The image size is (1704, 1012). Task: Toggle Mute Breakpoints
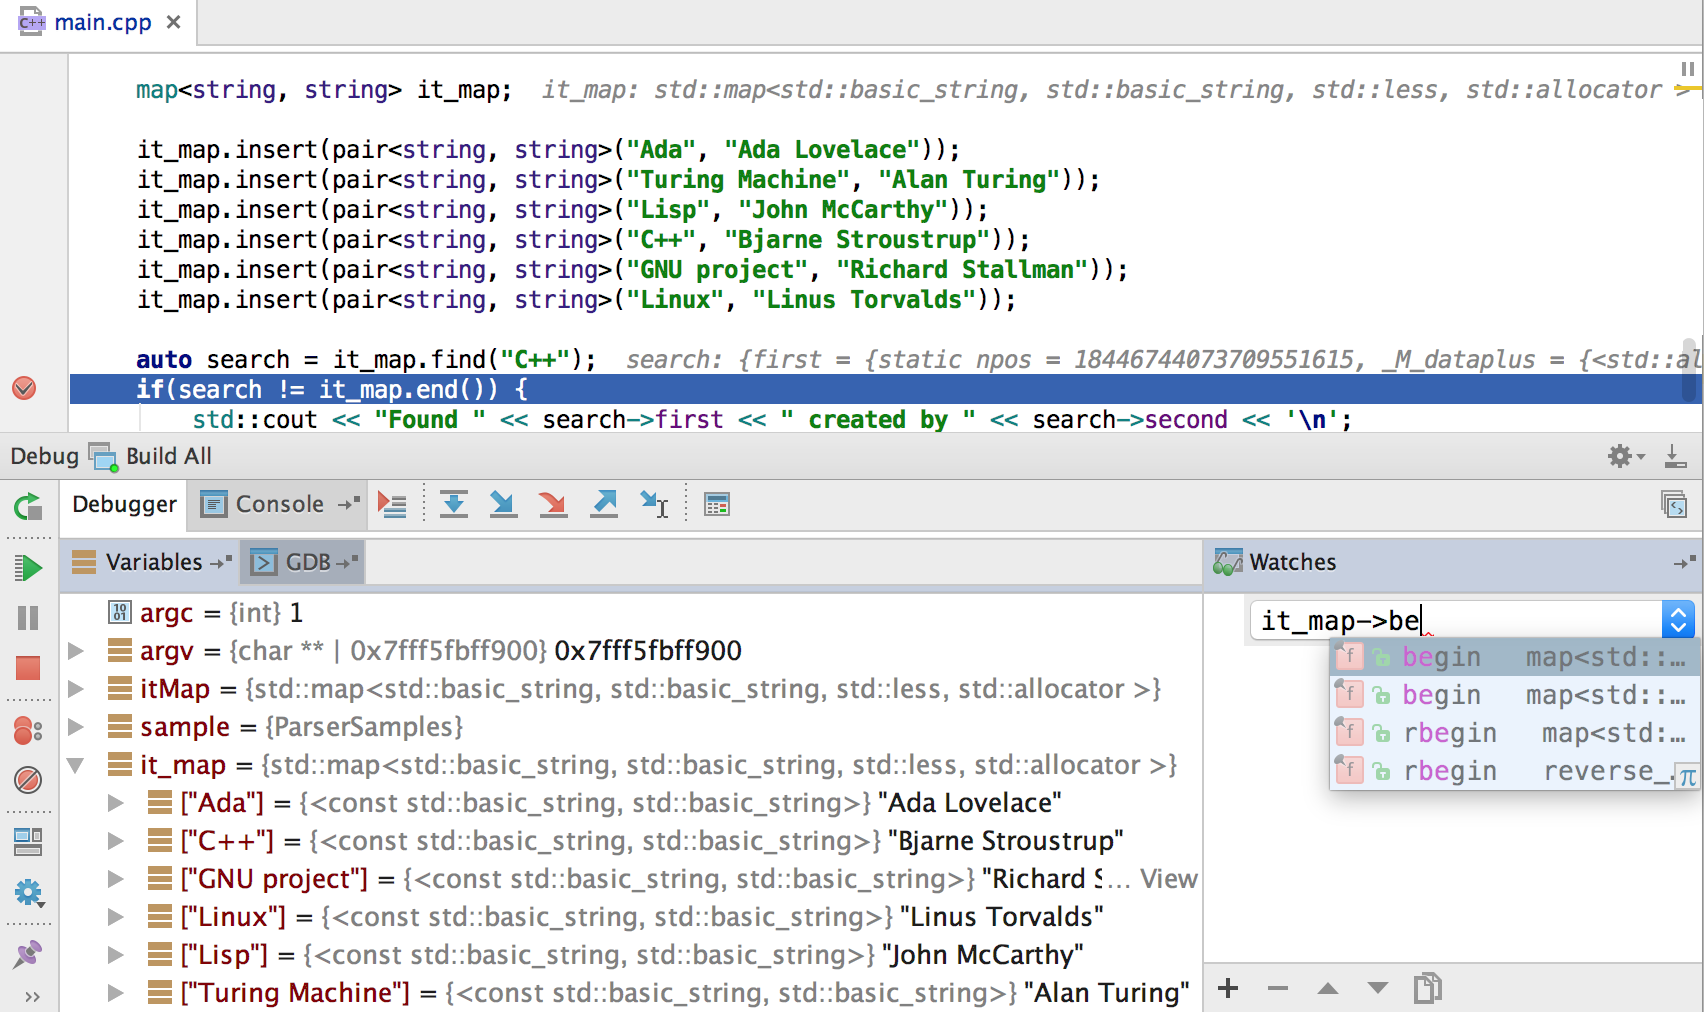click(x=28, y=779)
